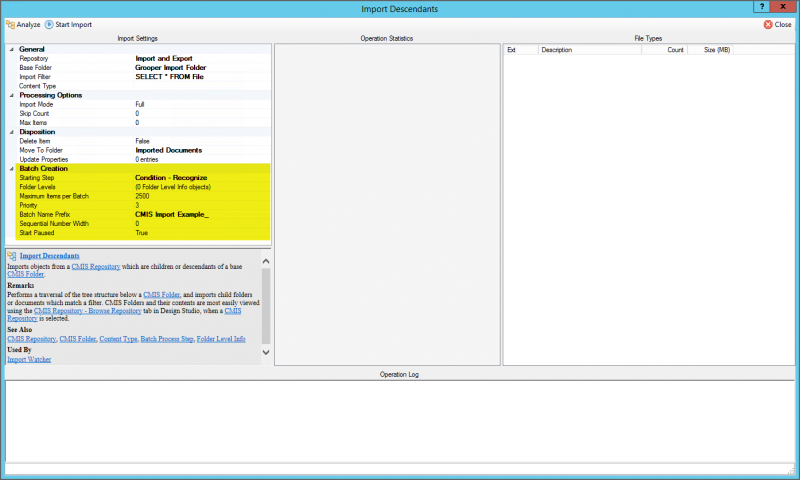Click the red Close icon
The height and width of the screenshot is (480, 800).
[x=768, y=24]
